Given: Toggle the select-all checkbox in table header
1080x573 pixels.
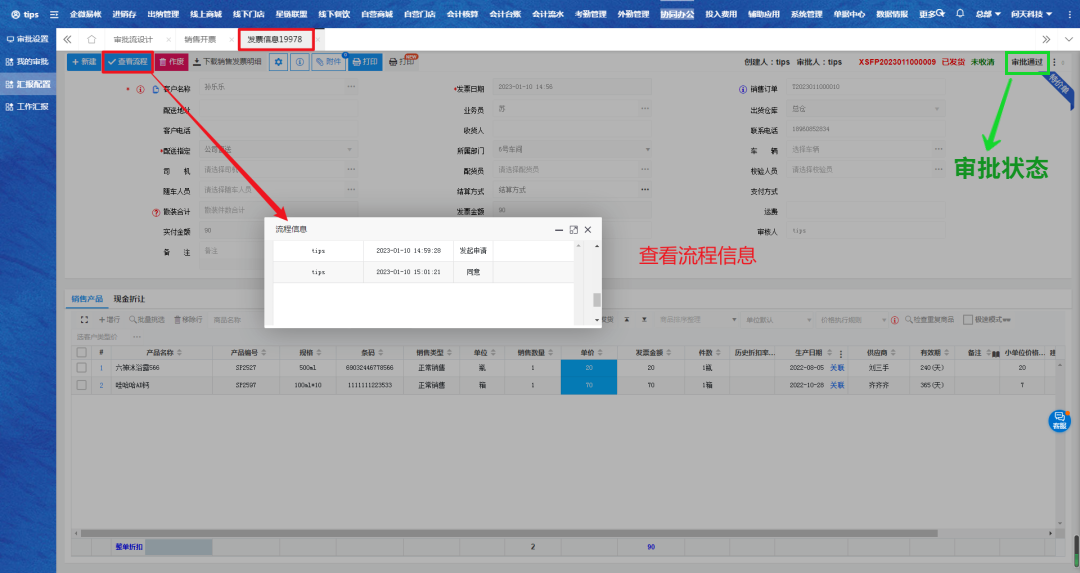Looking at the screenshot, I should pyautogui.click(x=81, y=352).
